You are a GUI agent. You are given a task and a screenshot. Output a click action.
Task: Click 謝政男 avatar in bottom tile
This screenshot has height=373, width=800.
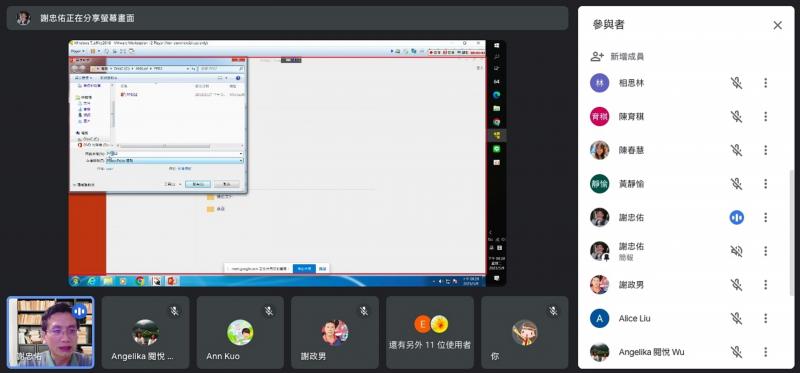(335, 333)
